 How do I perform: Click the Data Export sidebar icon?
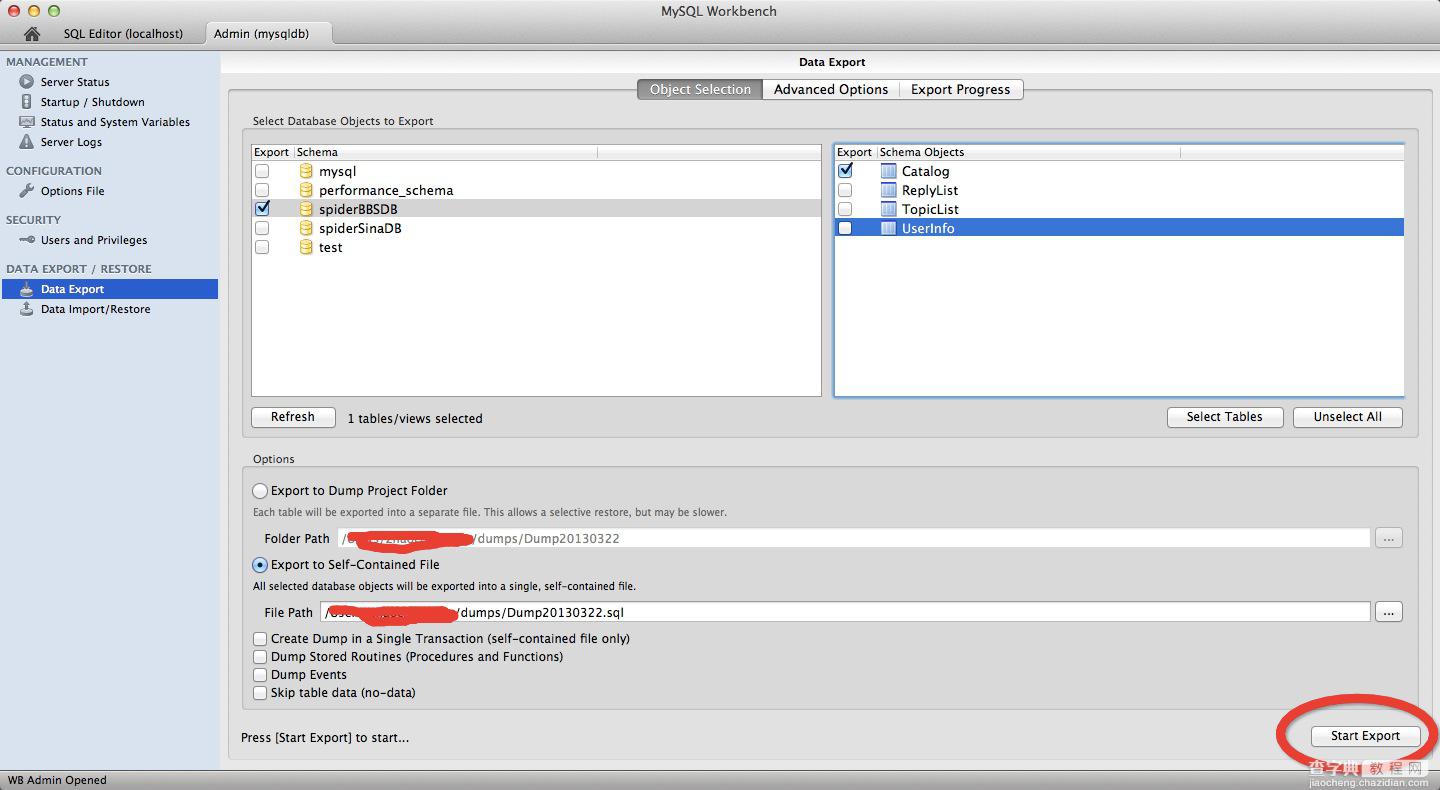pyautogui.click(x=27, y=289)
